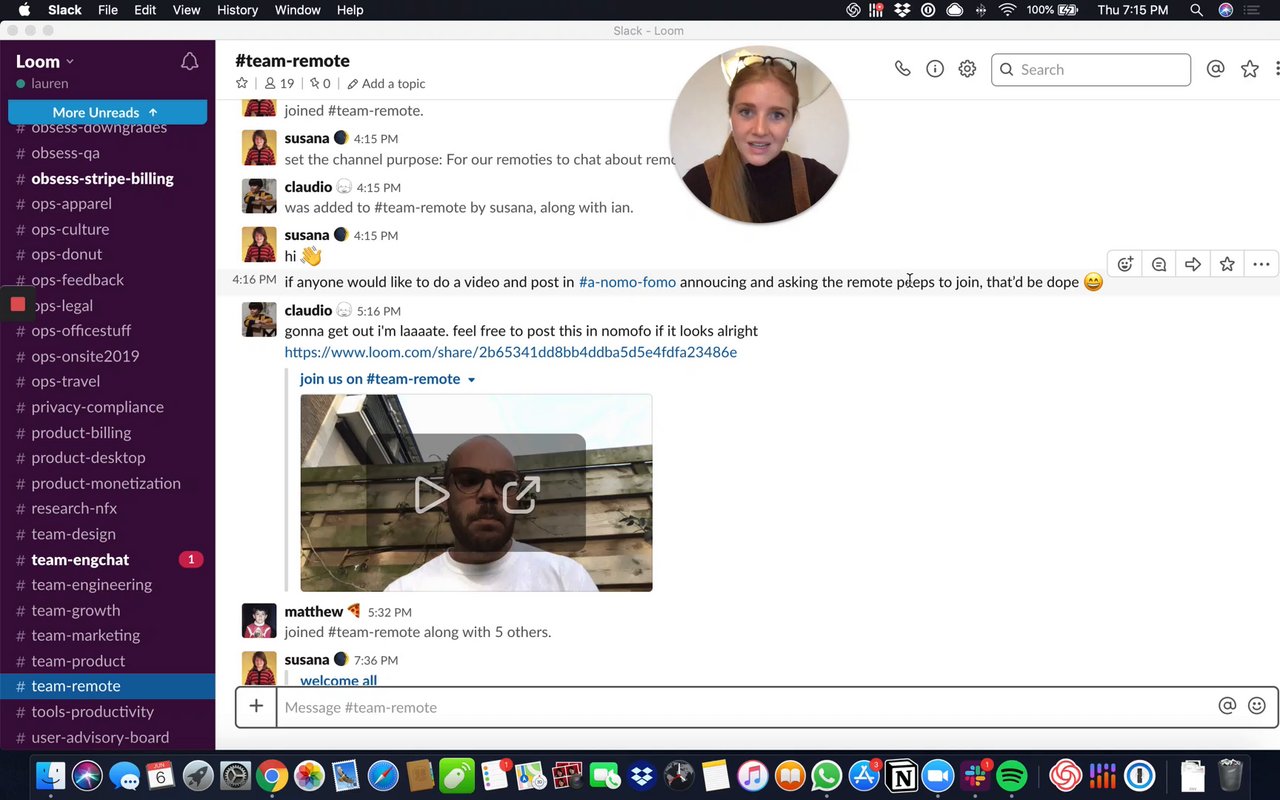This screenshot has width=1280, height=800.
Task: Open the Slack icon in Dock
Action: pos(975,776)
